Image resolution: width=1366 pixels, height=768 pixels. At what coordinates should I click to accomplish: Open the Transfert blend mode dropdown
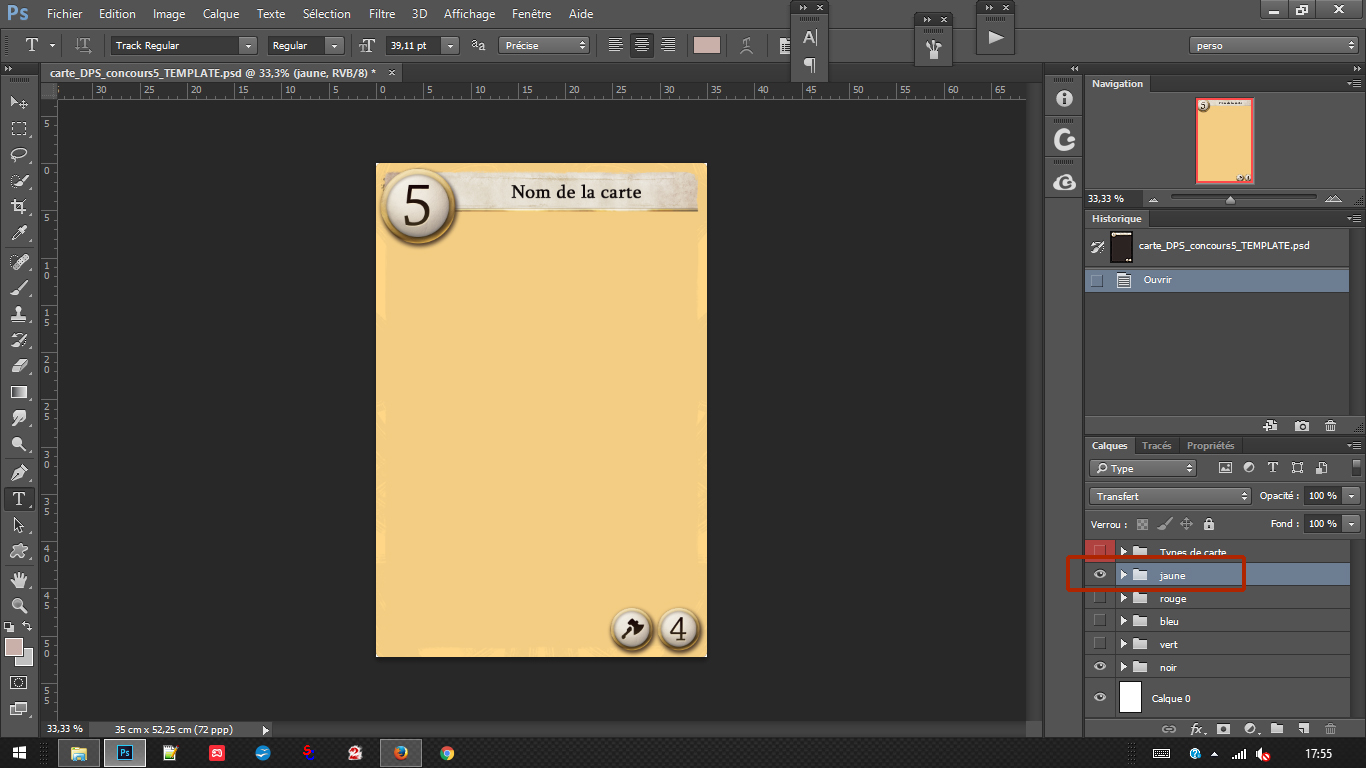click(1169, 496)
